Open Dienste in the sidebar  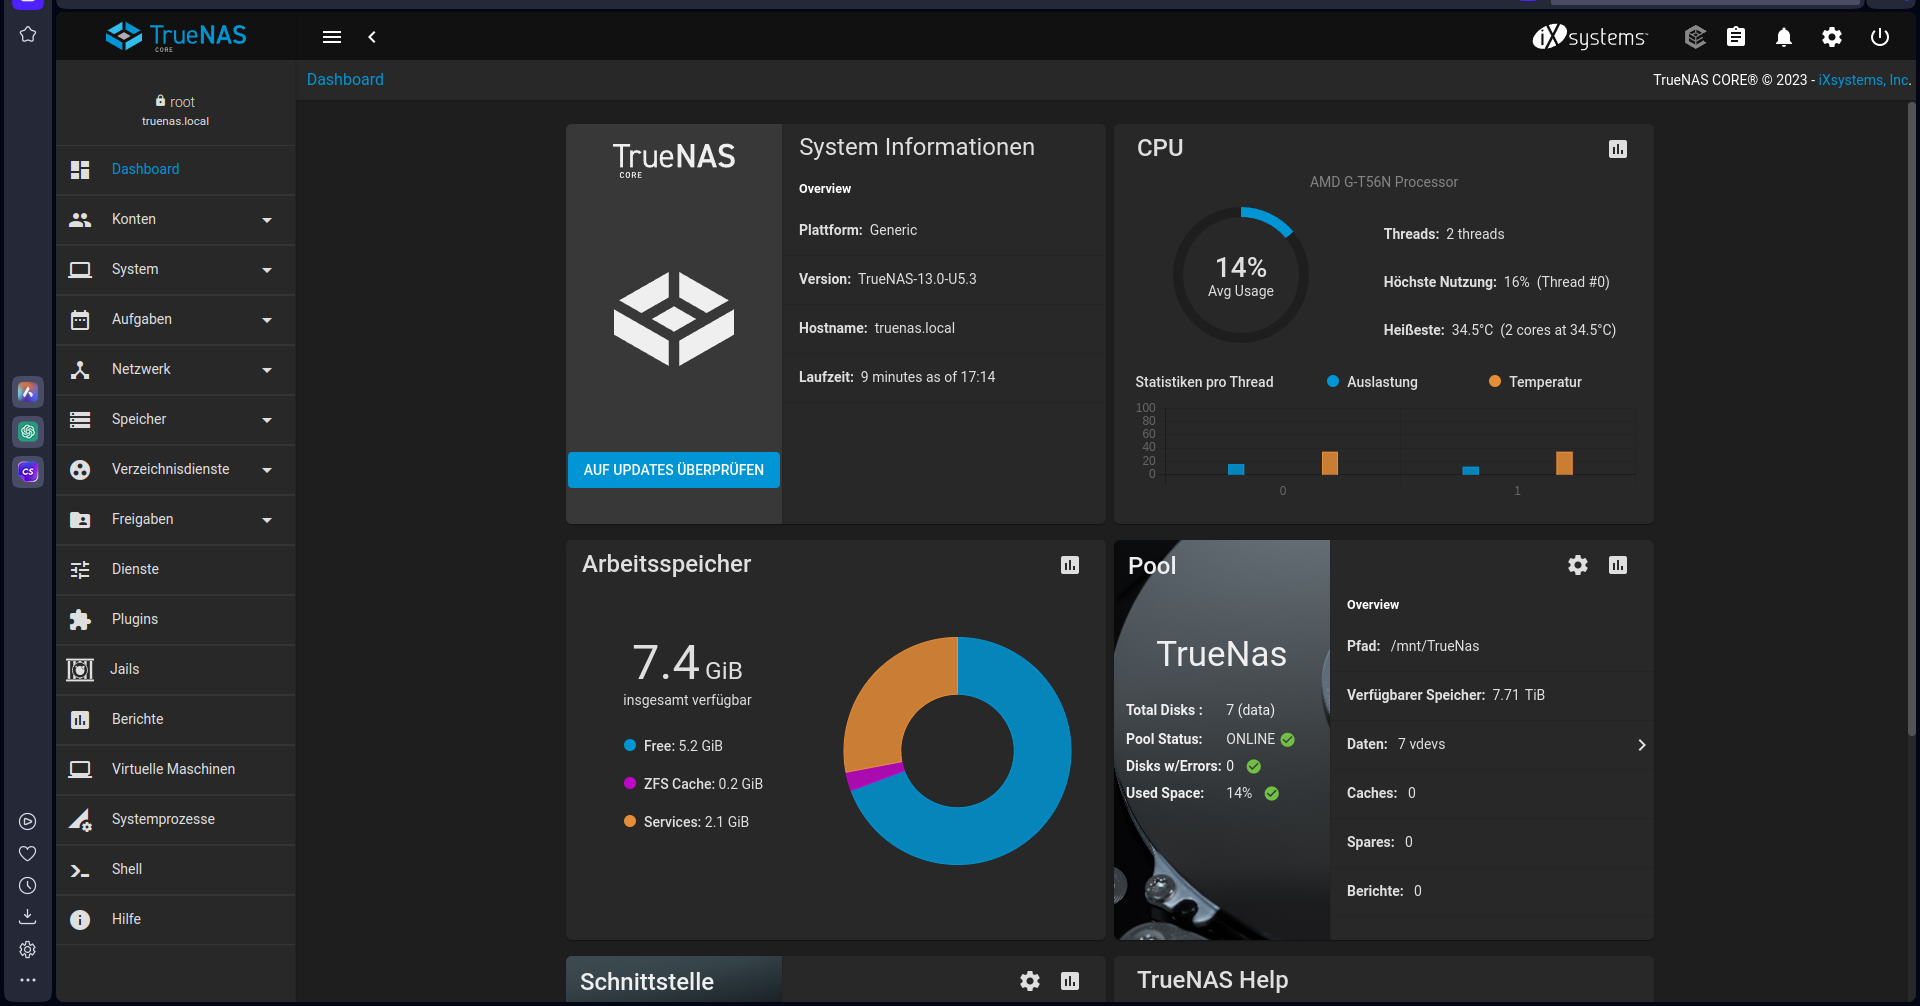coord(176,570)
